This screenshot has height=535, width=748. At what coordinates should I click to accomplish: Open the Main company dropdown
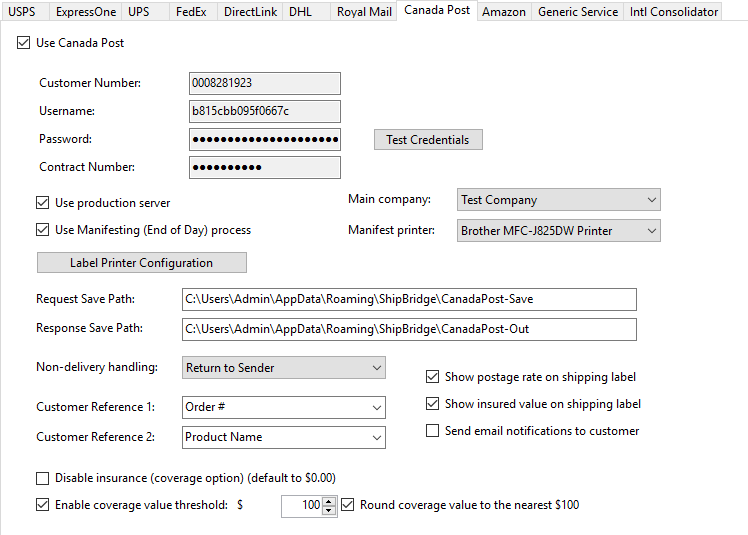coord(559,200)
